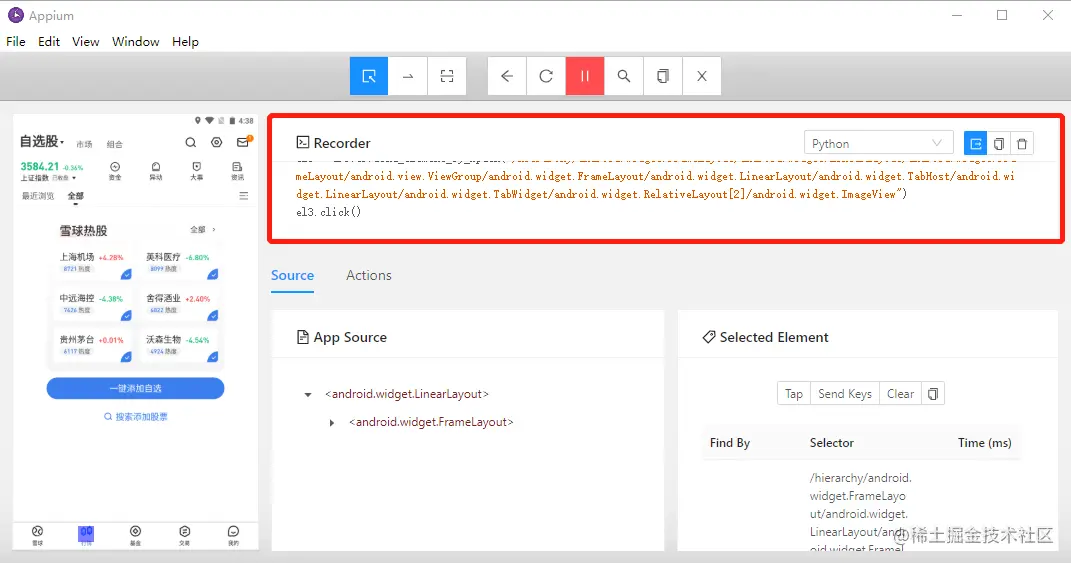
Task: Click the highlighted 行情 bottom nav icon
Action: point(86,535)
